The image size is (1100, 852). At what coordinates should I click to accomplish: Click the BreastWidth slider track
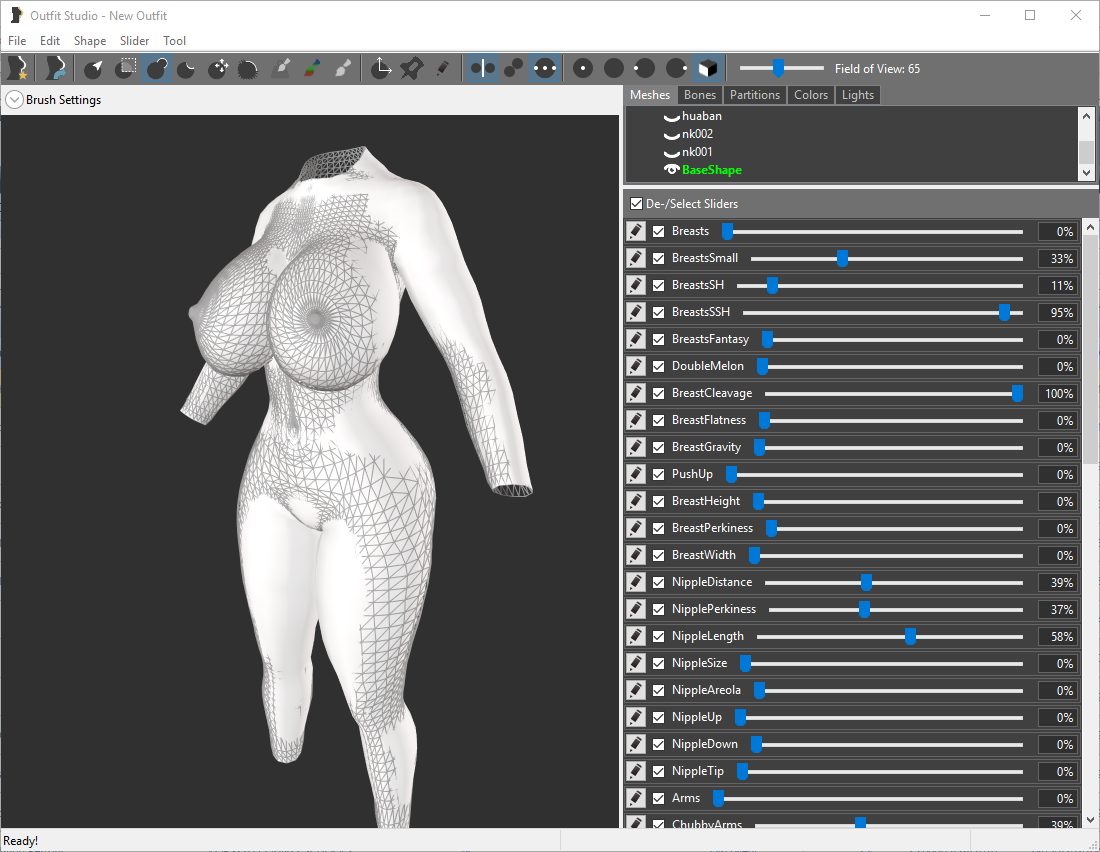886,556
